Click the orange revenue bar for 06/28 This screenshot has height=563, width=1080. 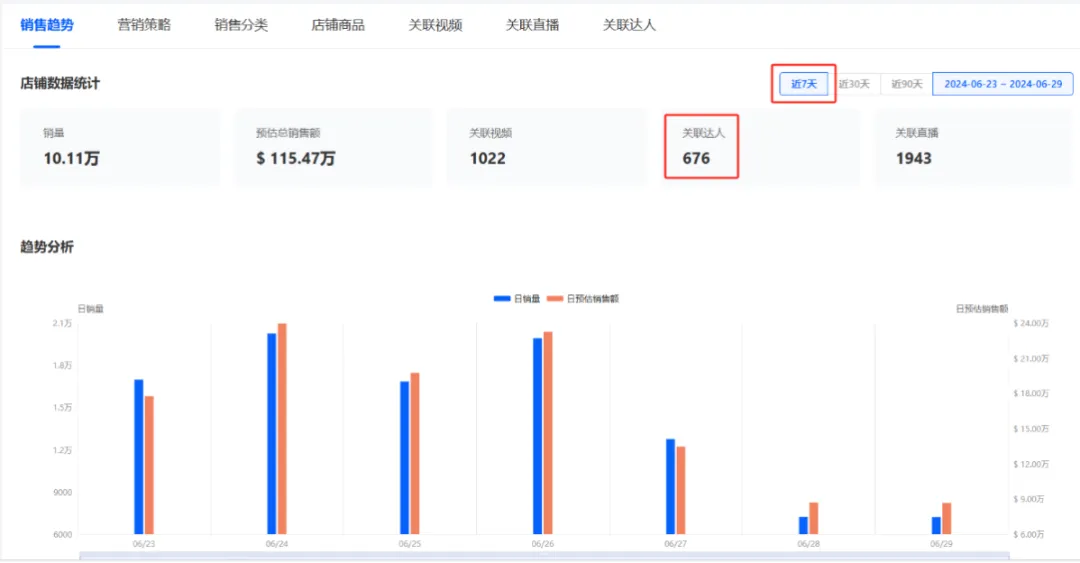tap(814, 518)
